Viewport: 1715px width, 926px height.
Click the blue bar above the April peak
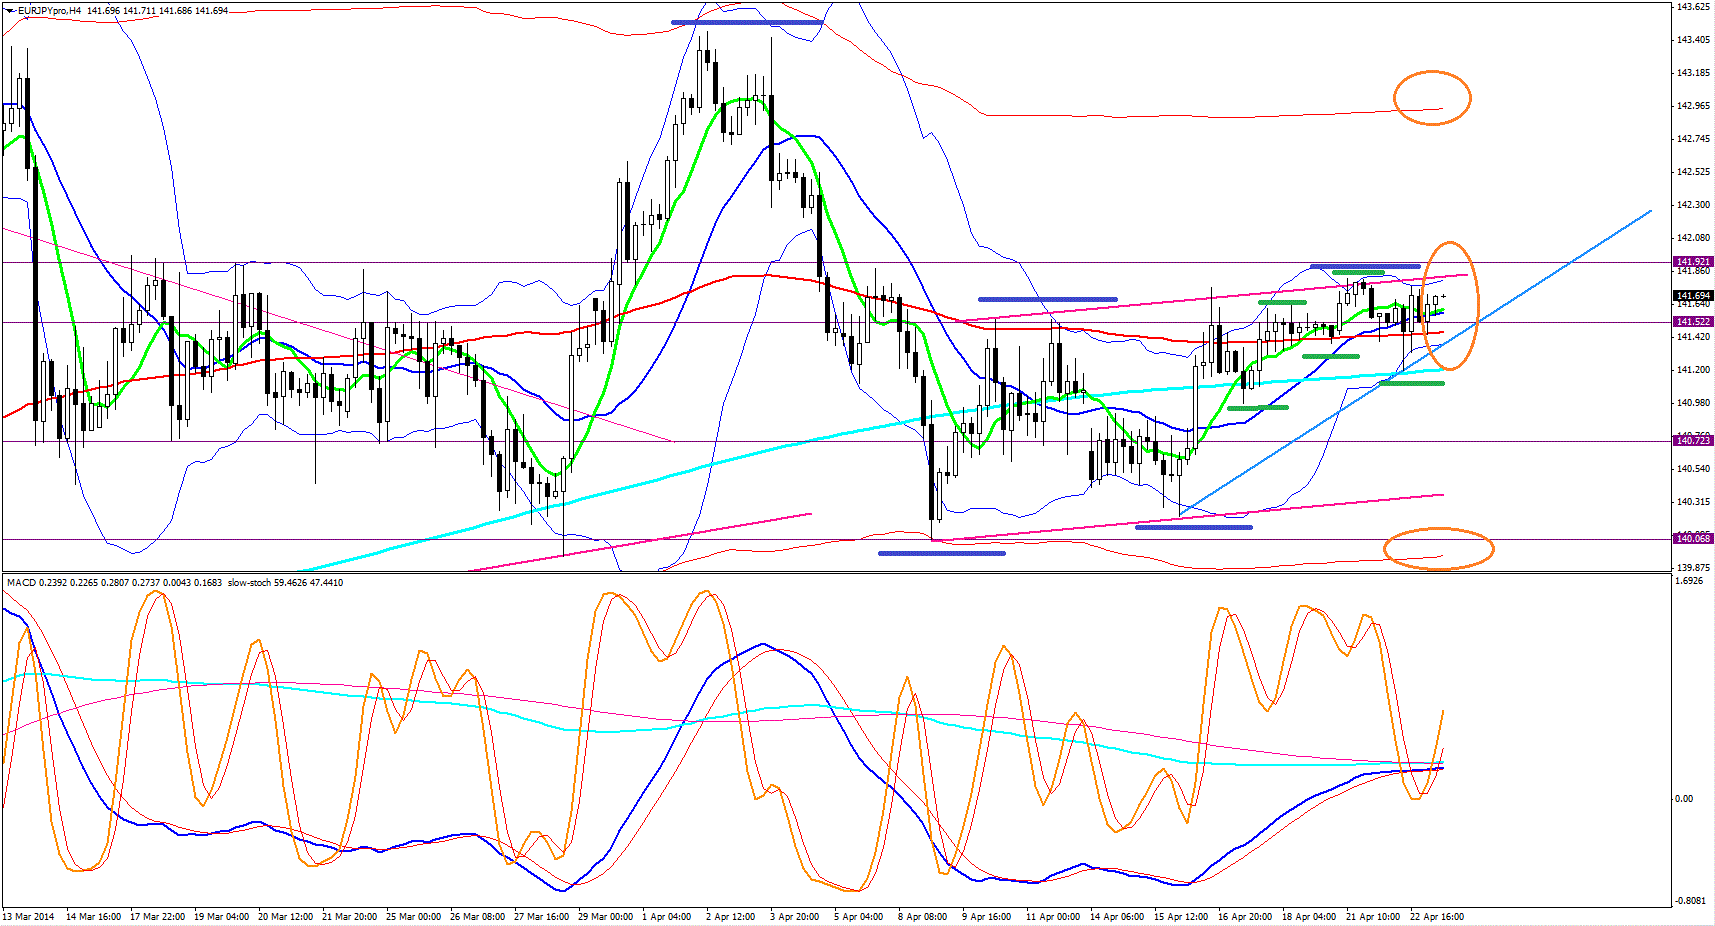click(x=746, y=22)
